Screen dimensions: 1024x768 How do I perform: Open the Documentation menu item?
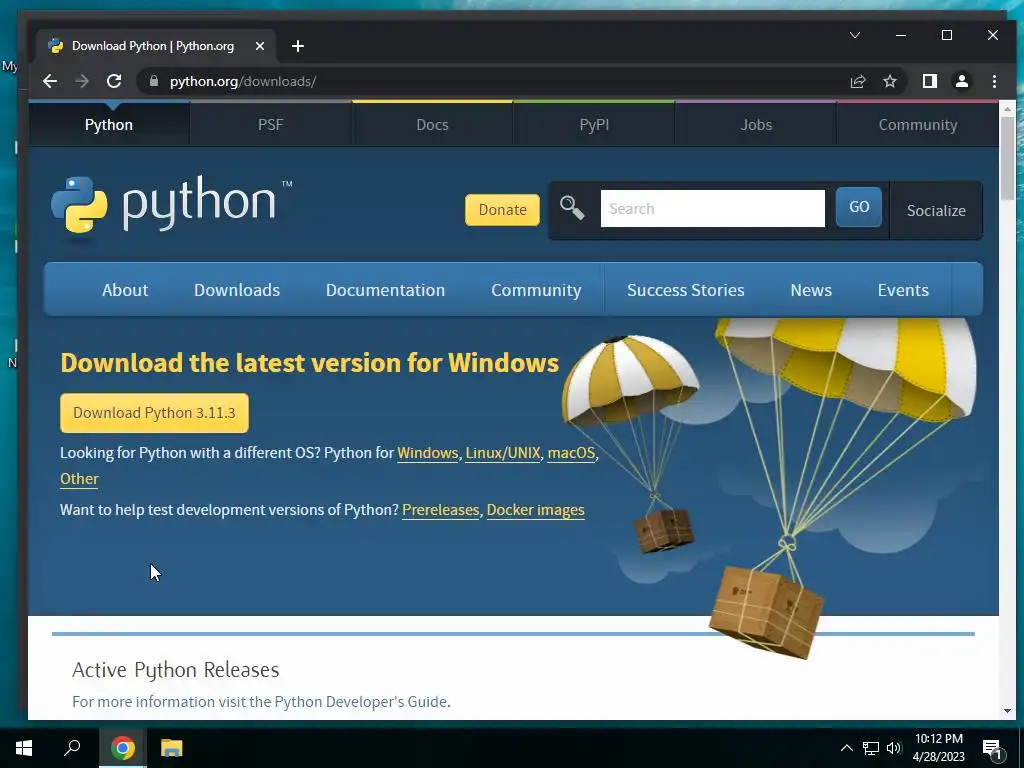(x=385, y=290)
